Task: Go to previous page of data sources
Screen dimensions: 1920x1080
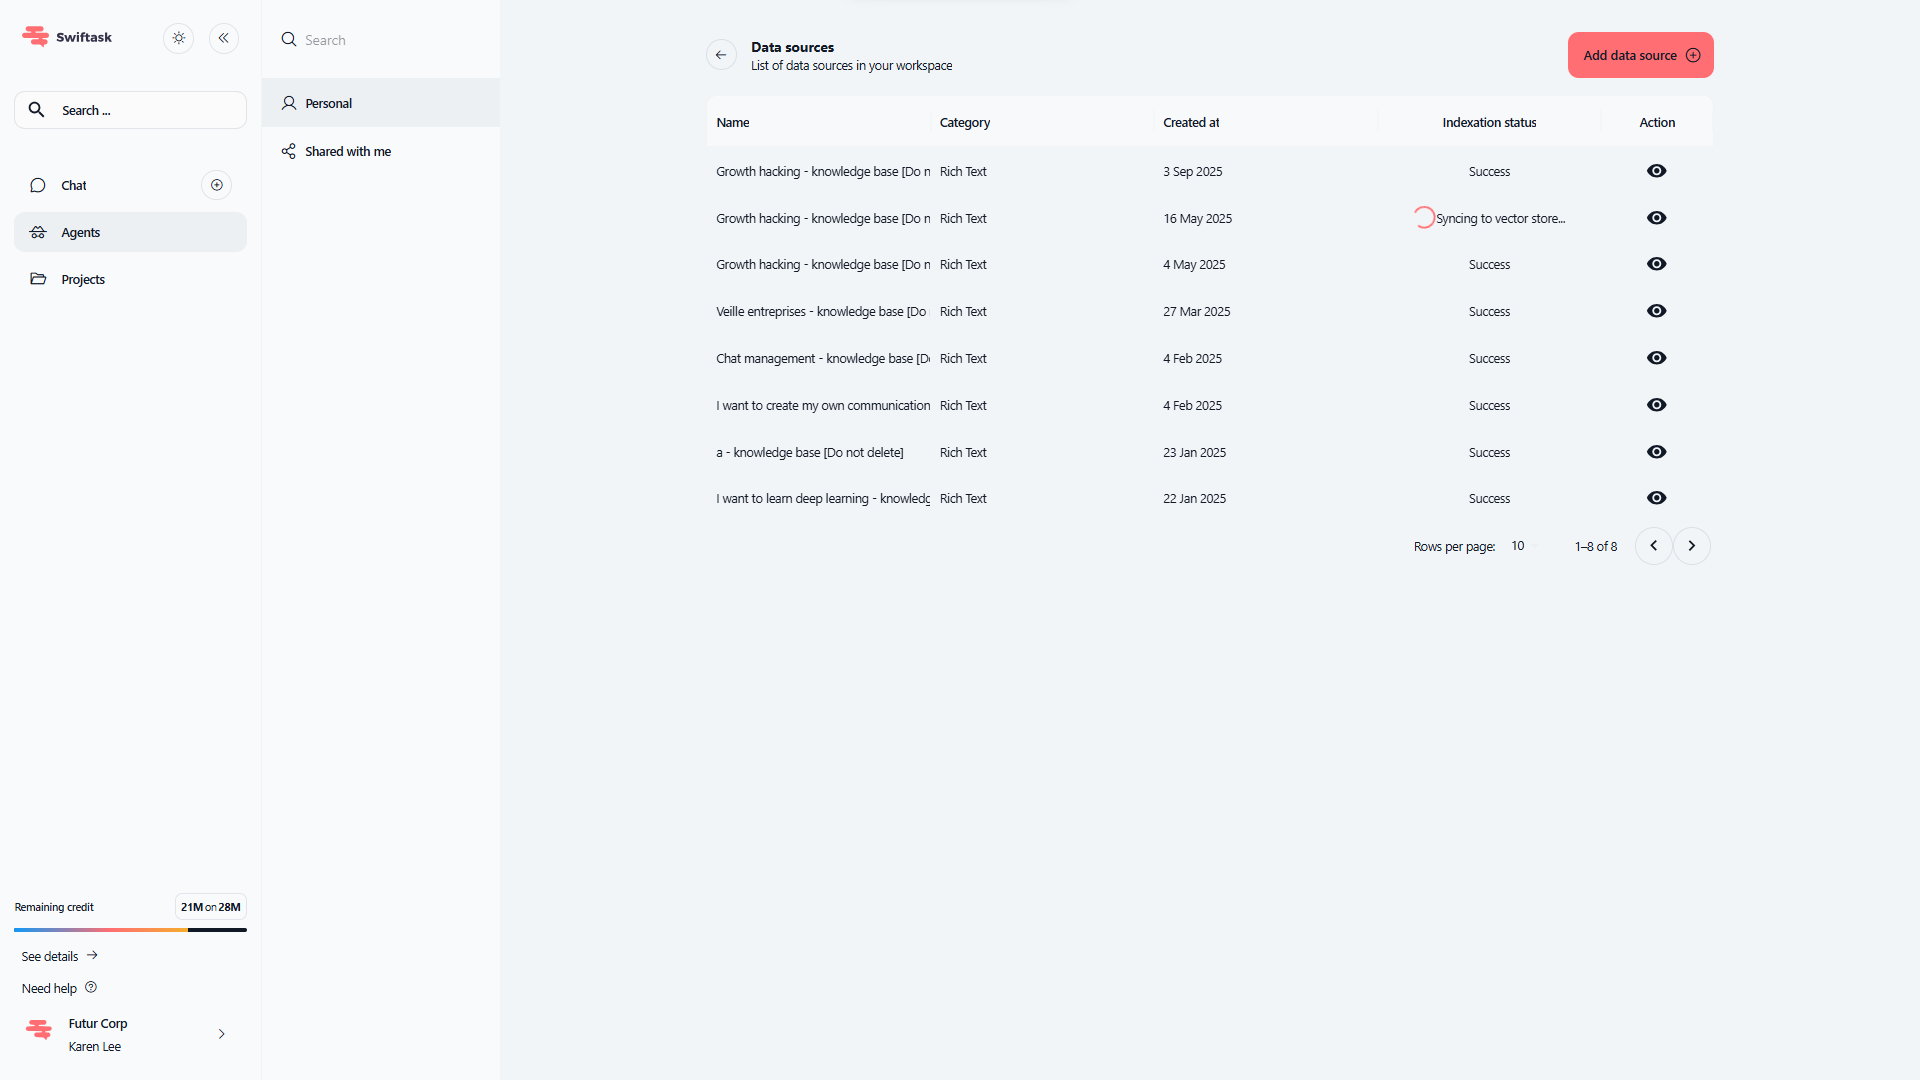Action: pyautogui.click(x=1653, y=546)
